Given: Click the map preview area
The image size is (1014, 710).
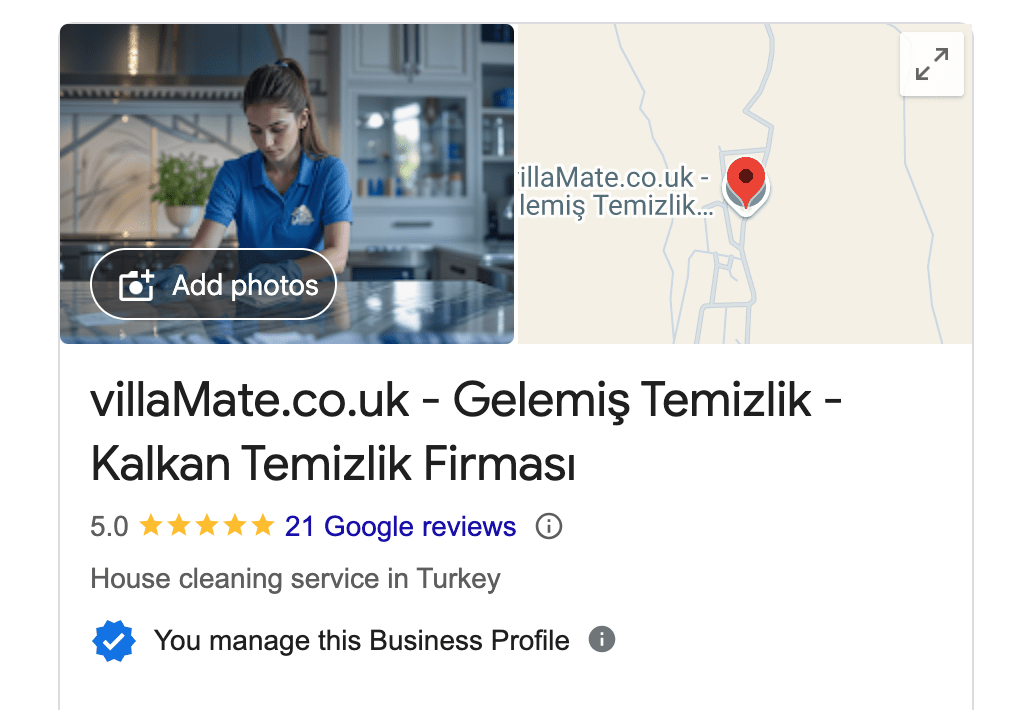Looking at the screenshot, I should (x=745, y=184).
